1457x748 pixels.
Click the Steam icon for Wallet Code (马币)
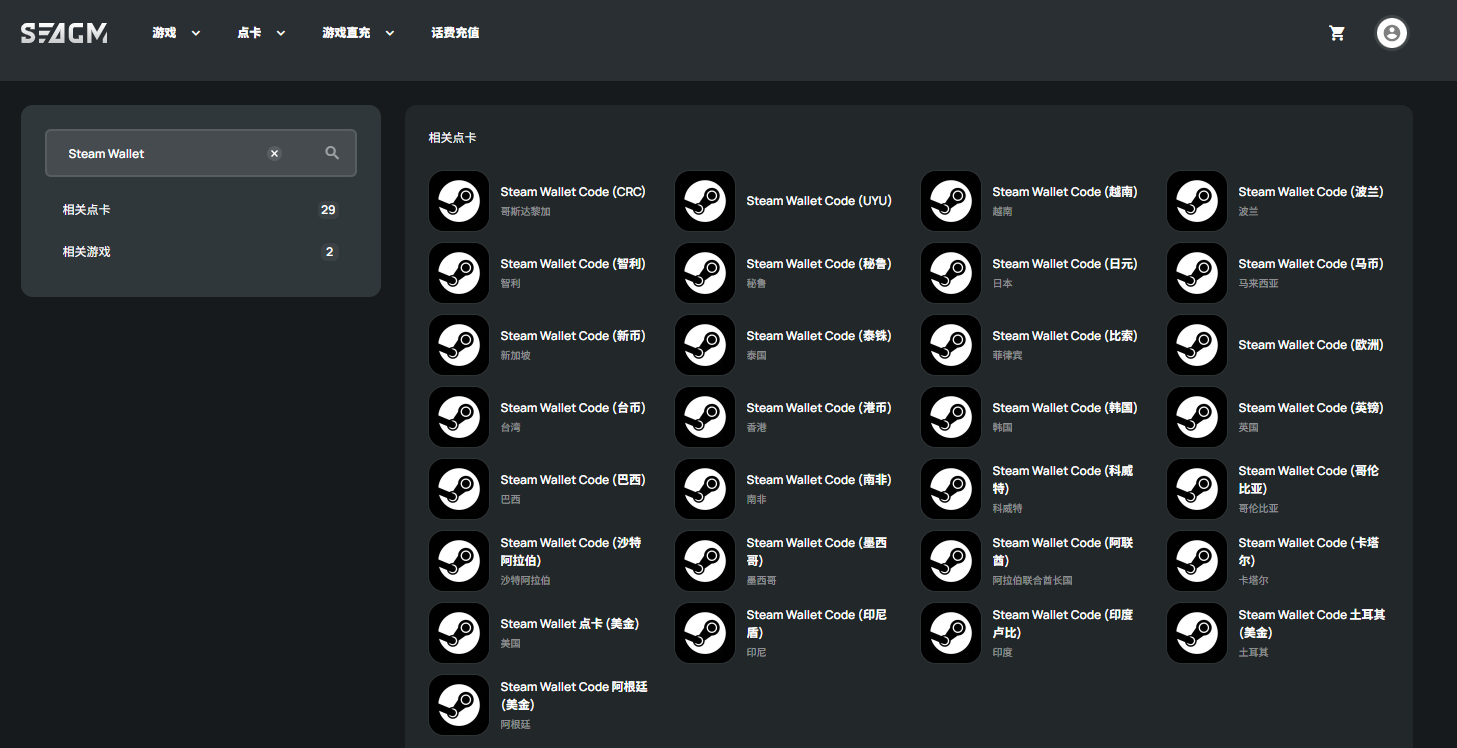[x=1197, y=273]
